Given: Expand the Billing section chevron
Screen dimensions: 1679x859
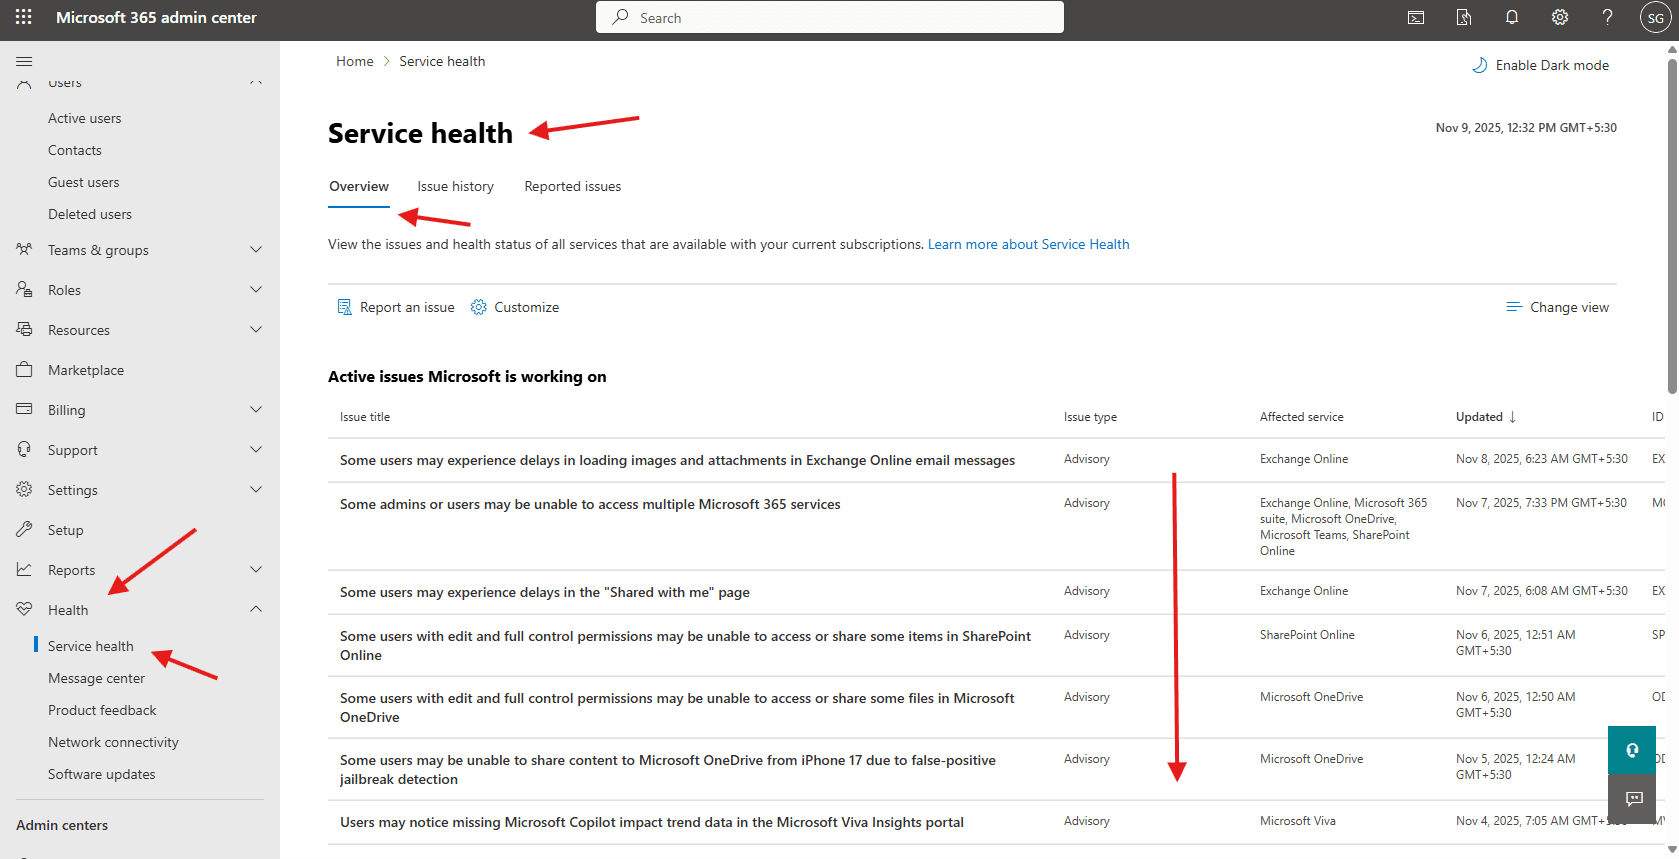Looking at the screenshot, I should click(x=256, y=409).
